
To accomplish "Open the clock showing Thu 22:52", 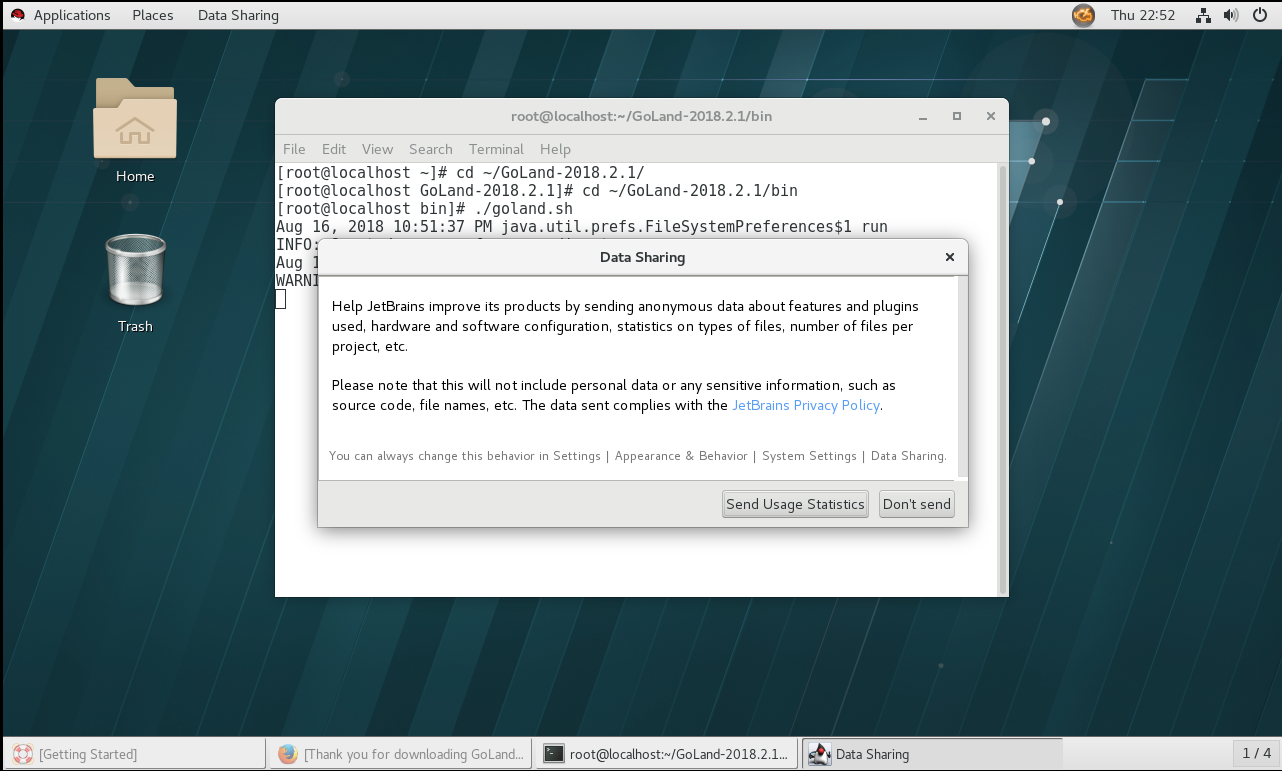I will point(1143,15).
